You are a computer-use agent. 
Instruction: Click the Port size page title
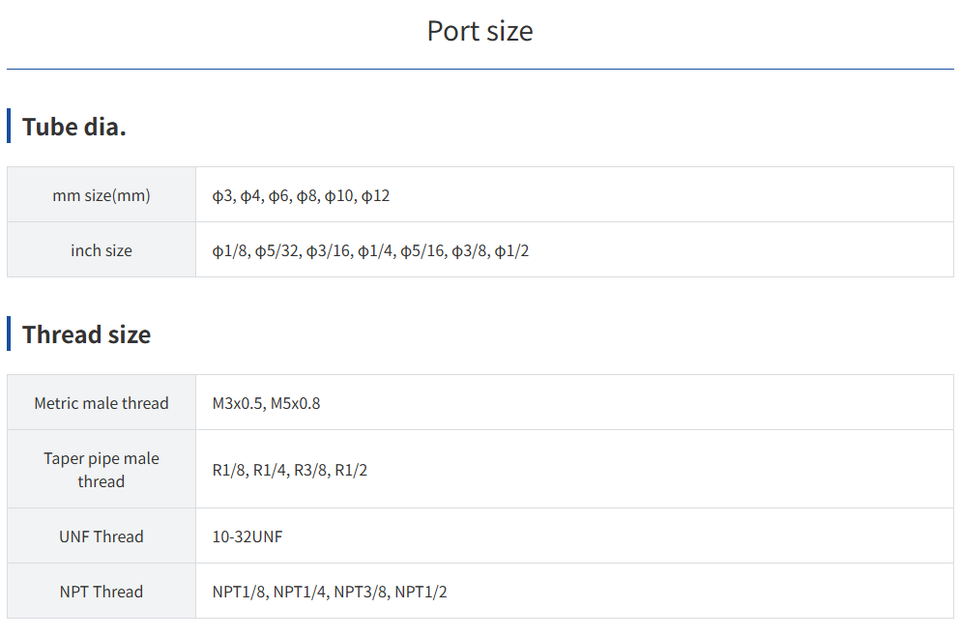coord(480,31)
